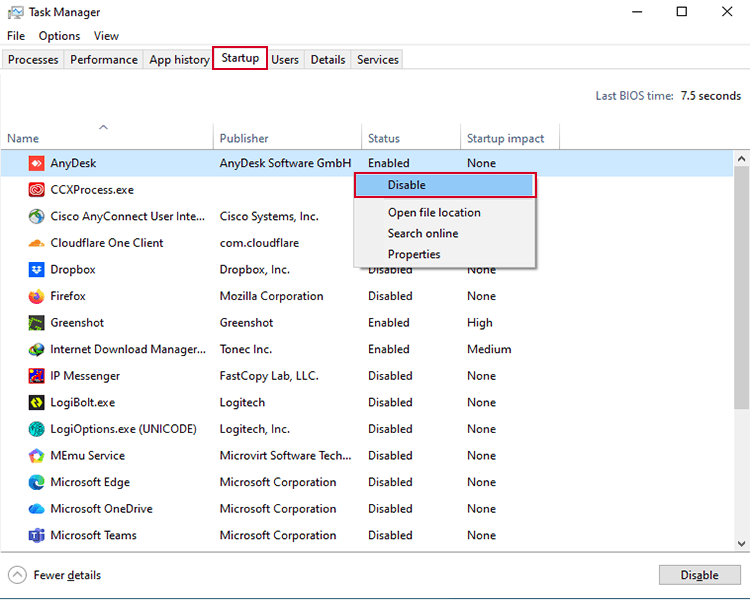Minimize the Task Manager window
Image resolution: width=750 pixels, height=600 pixels.
click(x=637, y=11)
